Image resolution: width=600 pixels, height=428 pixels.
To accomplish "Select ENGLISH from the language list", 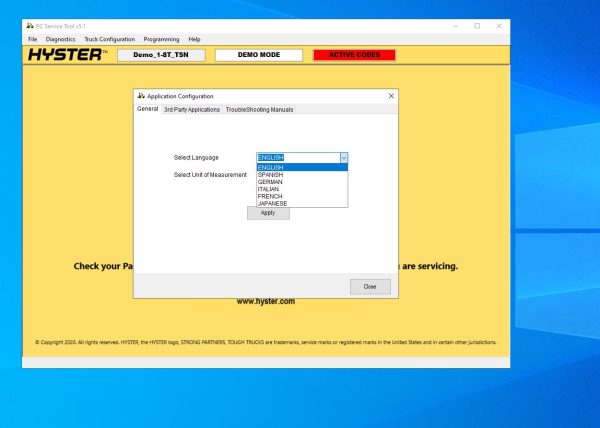I will [302, 168].
